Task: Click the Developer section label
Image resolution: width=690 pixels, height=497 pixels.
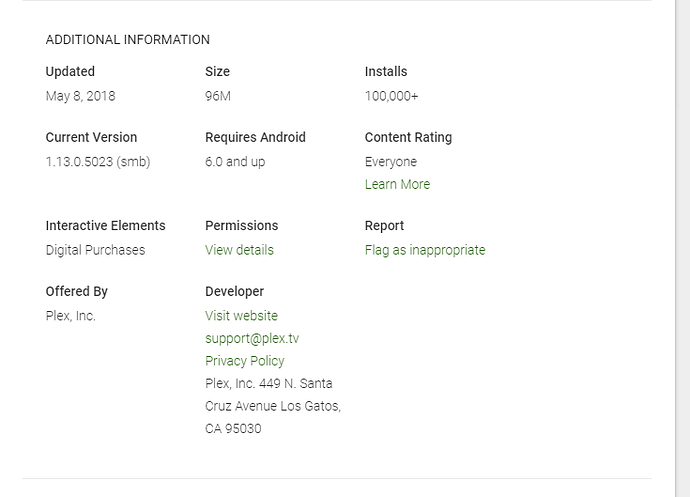Action: [x=235, y=292]
